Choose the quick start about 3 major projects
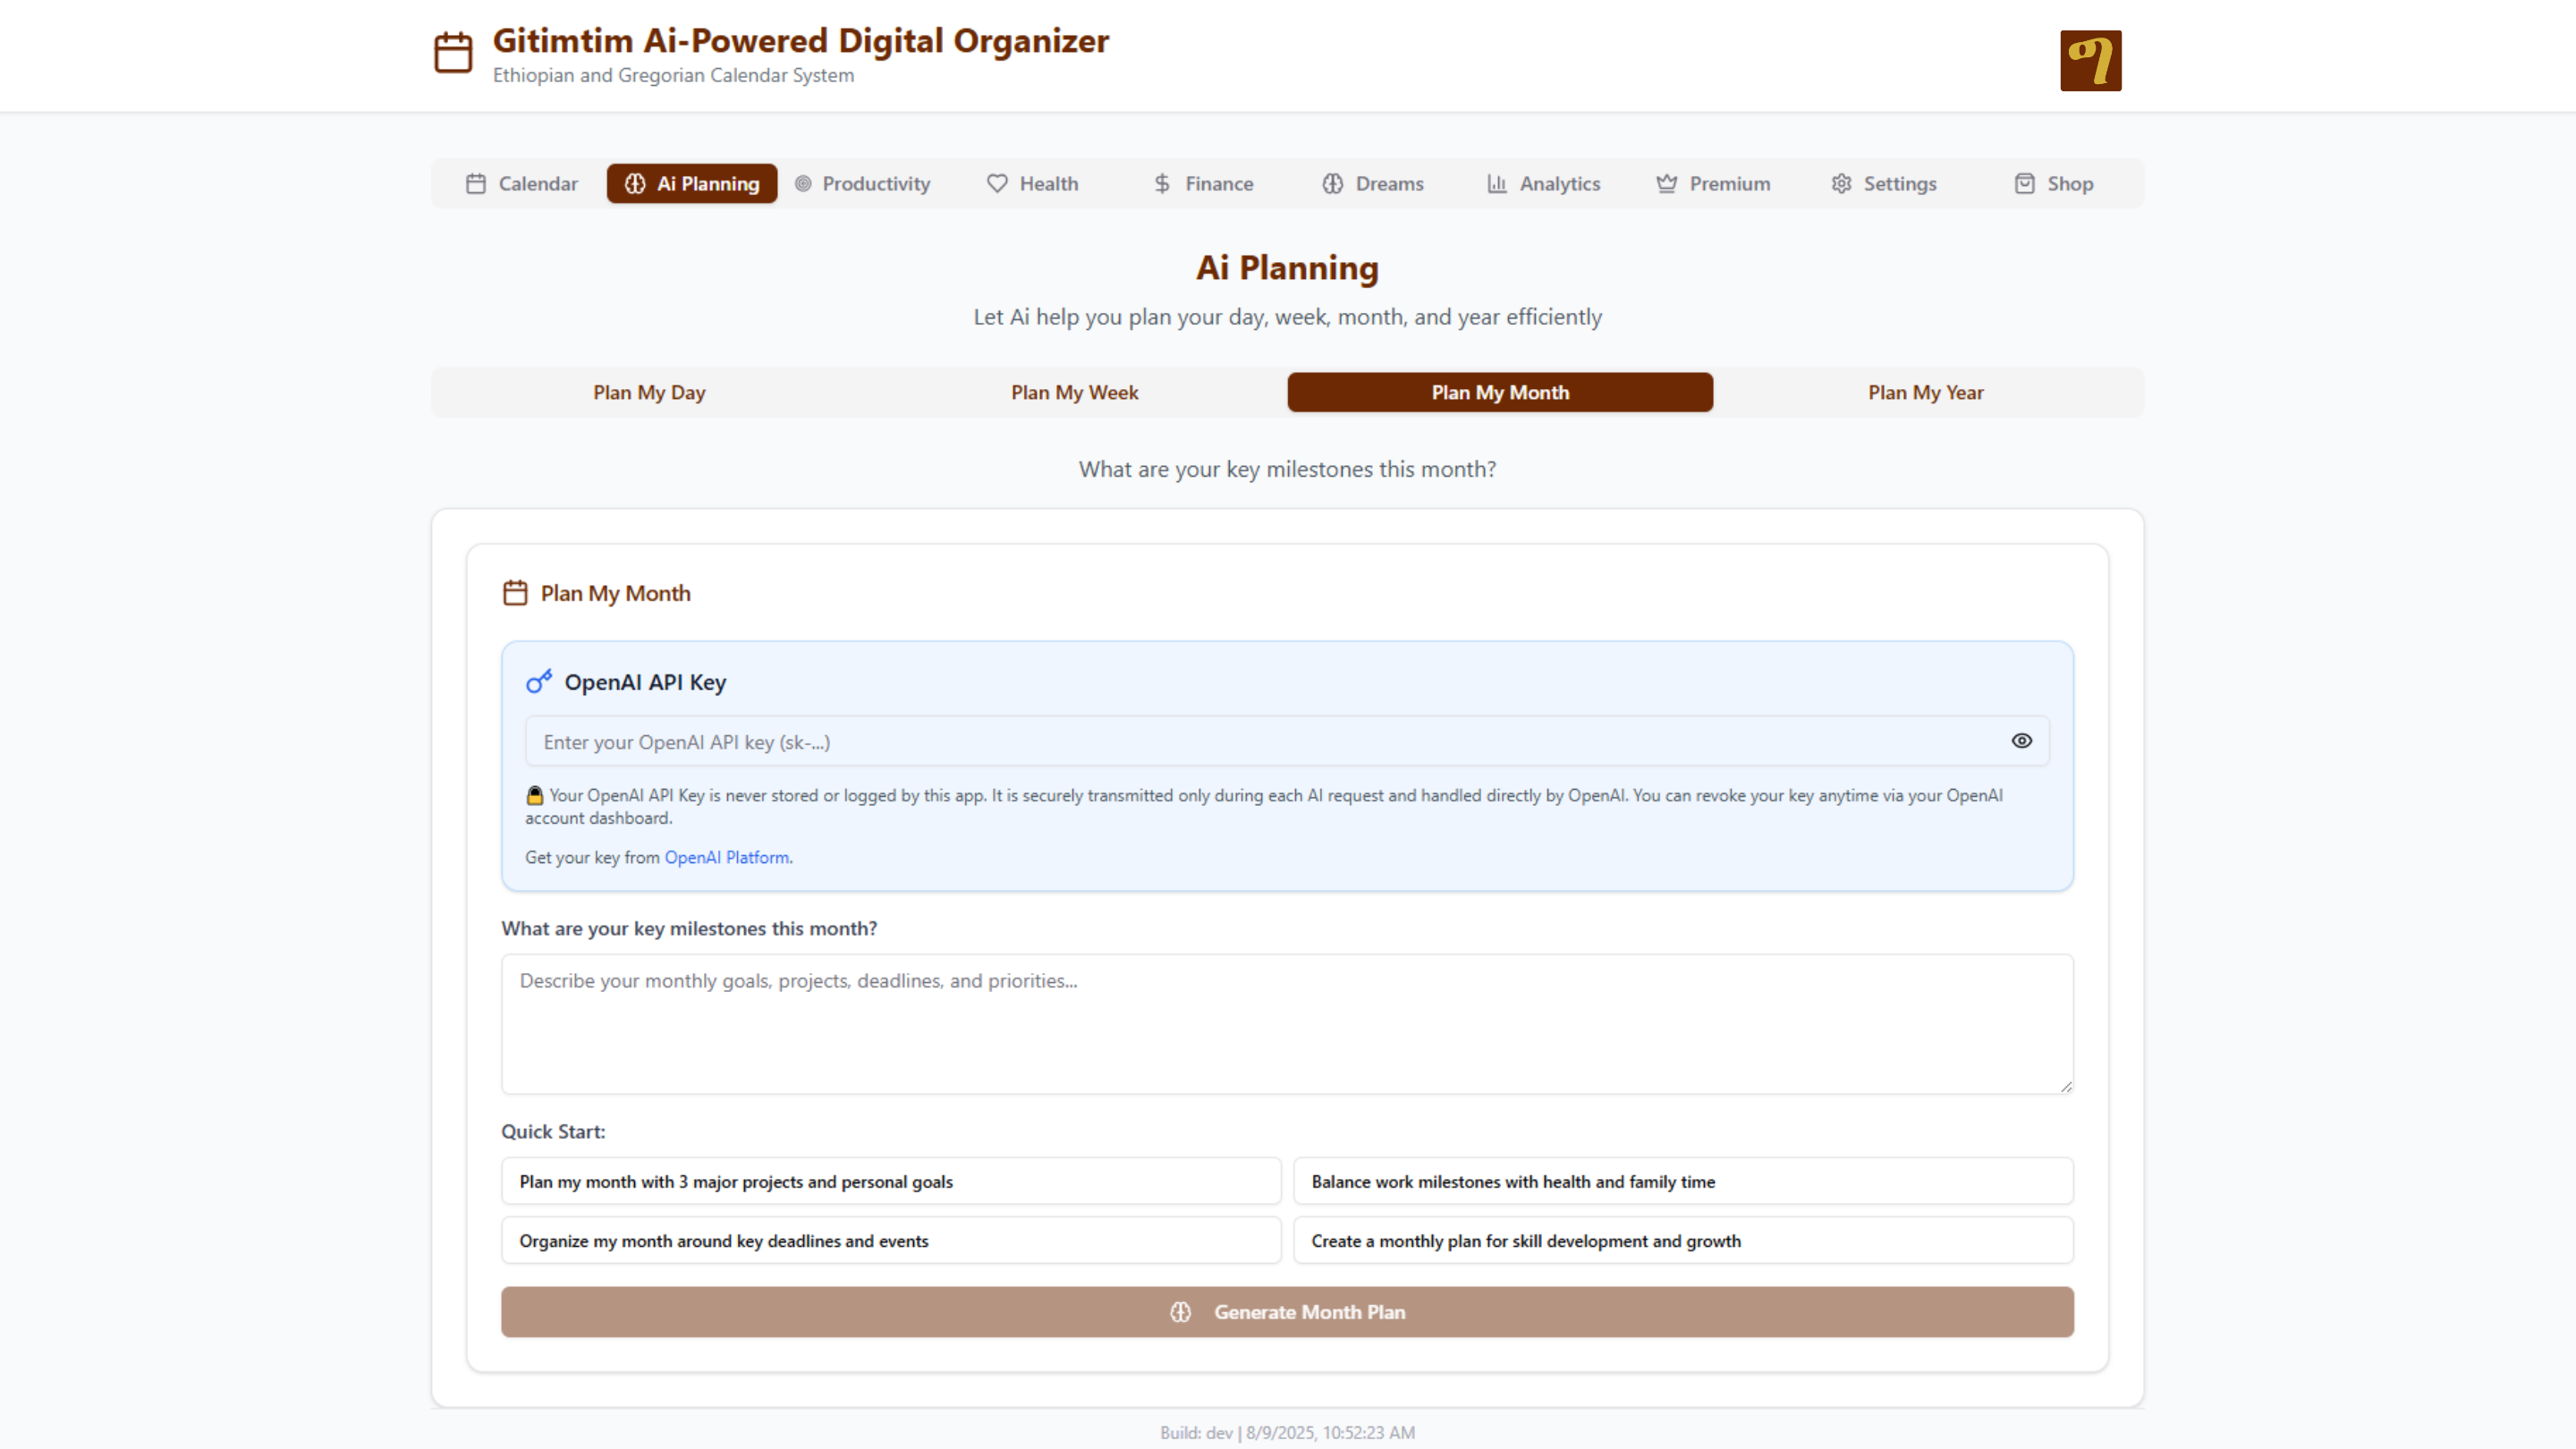Screen dimensions: 2576x1449 [x=890, y=1181]
